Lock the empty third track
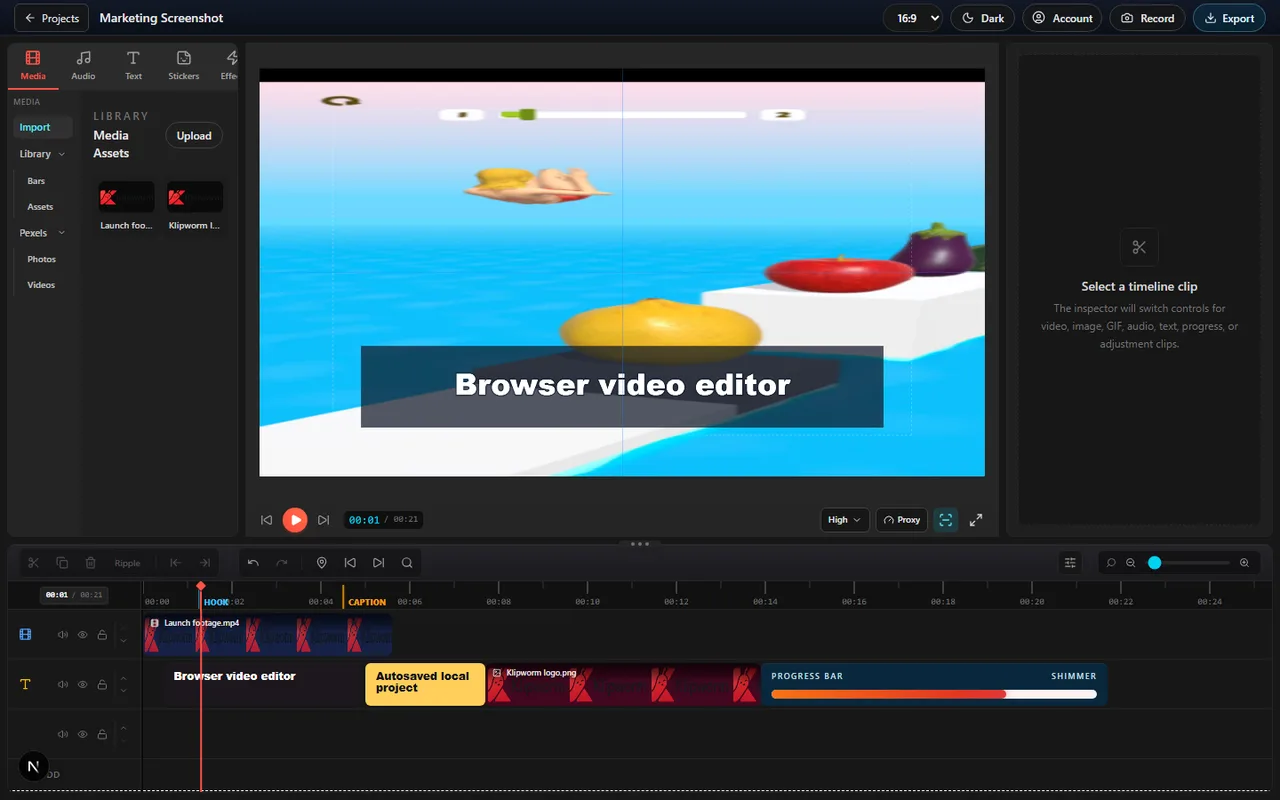1280x800 pixels. click(102, 734)
